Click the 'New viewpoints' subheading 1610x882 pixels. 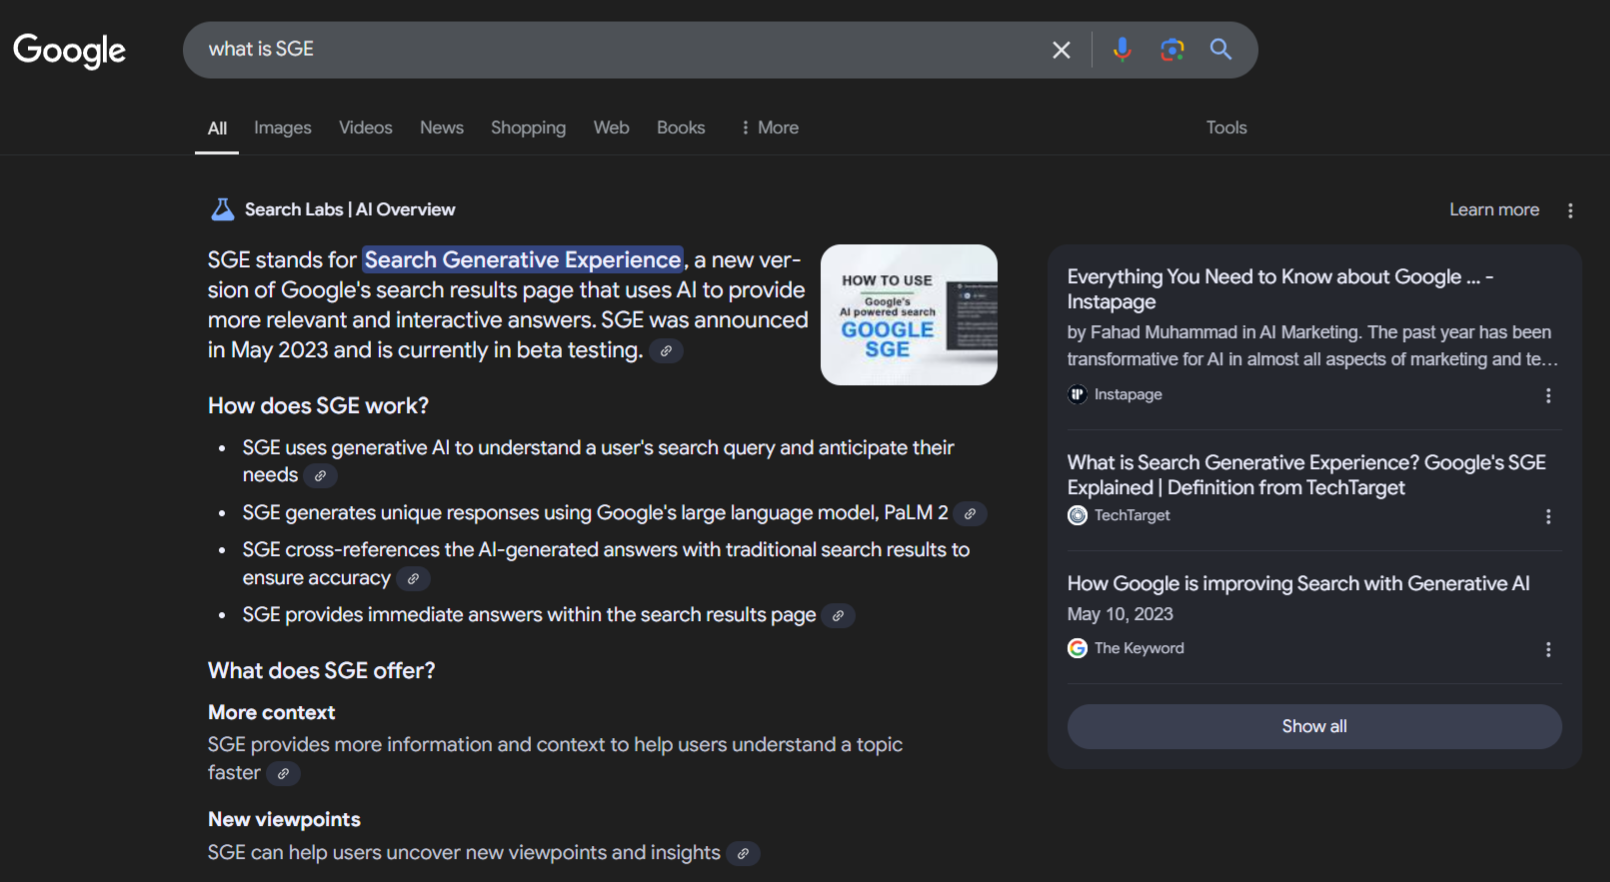[x=284, y=820]
